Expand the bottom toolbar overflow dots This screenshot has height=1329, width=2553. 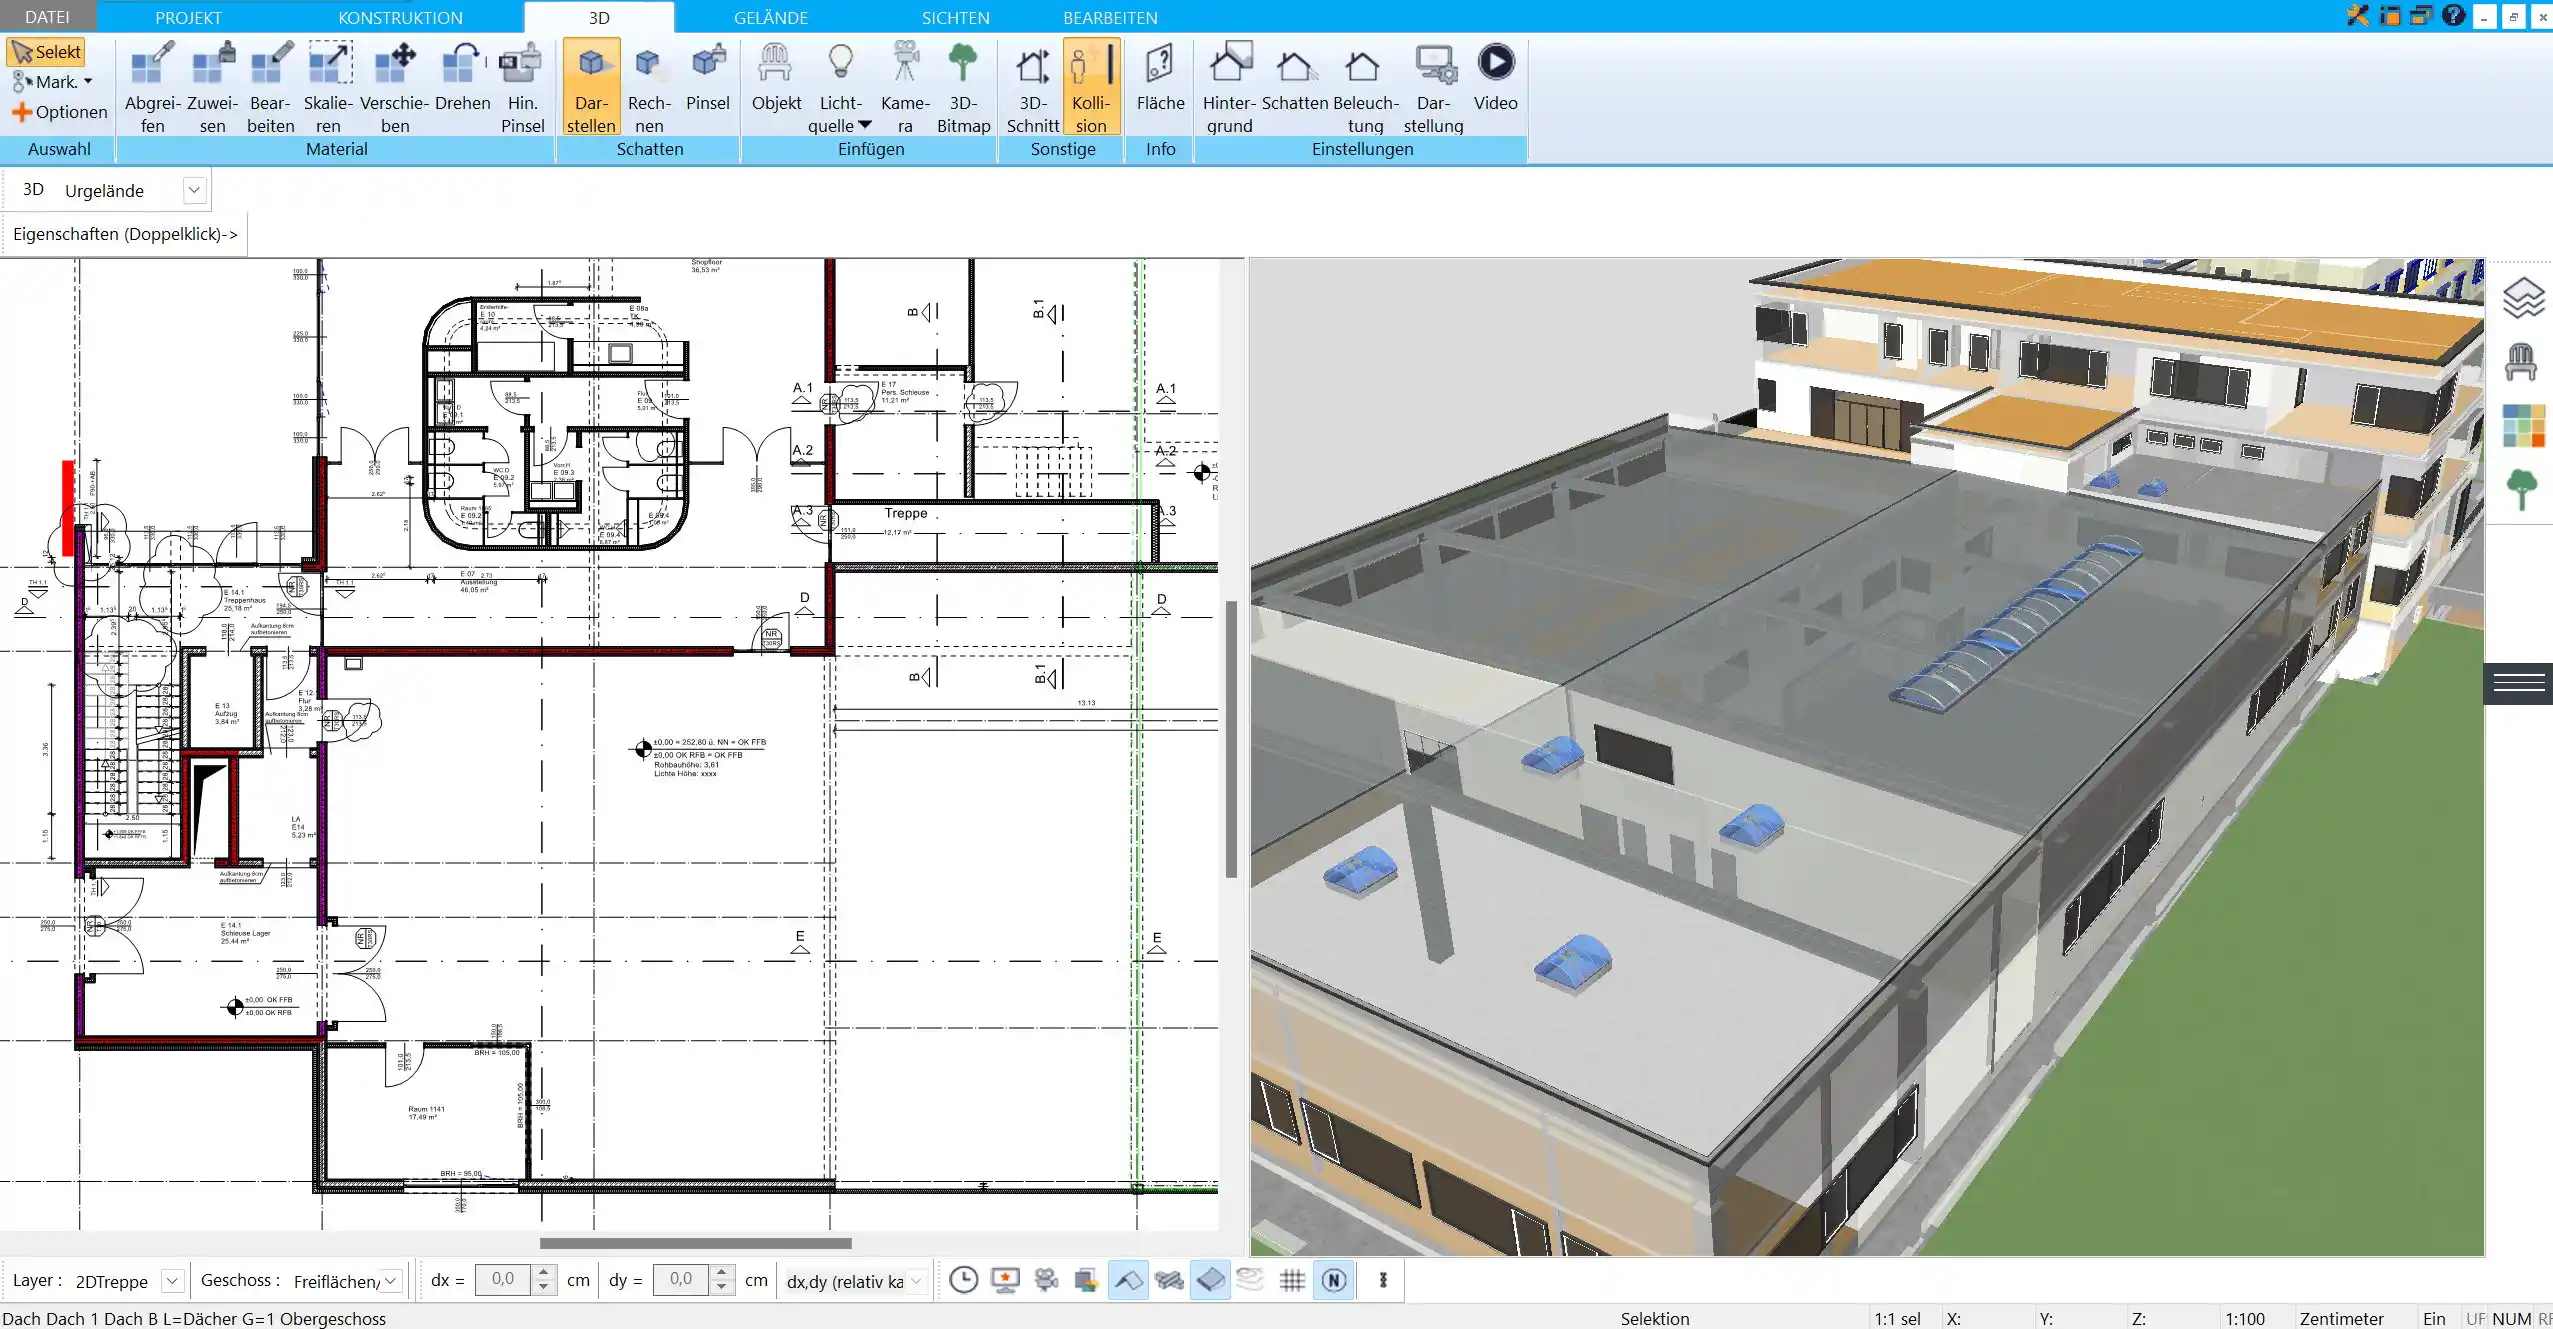point(1383,1280)
